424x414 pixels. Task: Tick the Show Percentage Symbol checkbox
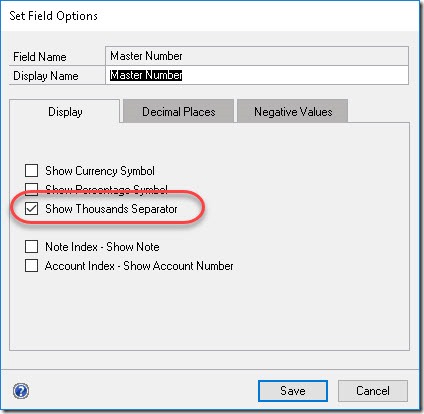31,189
